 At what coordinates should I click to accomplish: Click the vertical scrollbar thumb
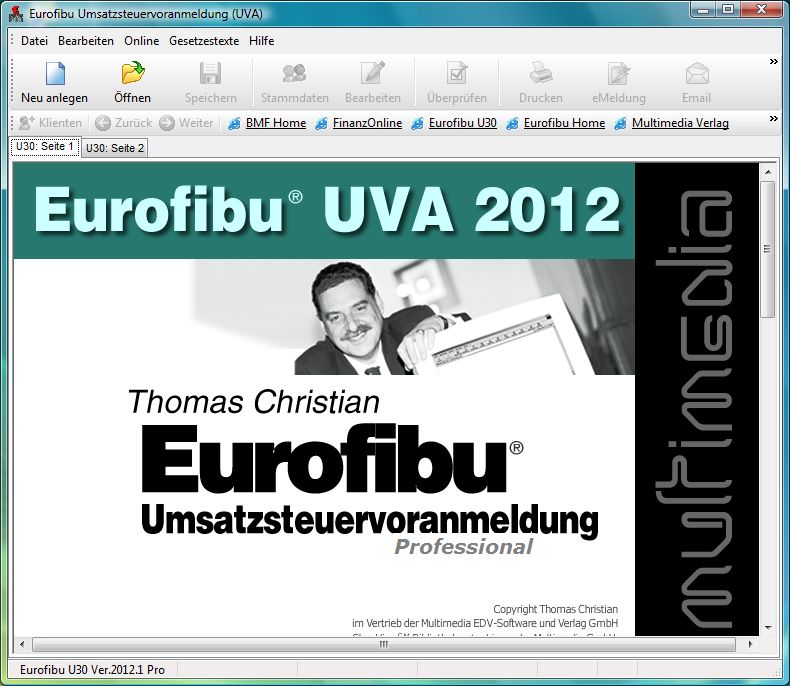tap(768, 249)
